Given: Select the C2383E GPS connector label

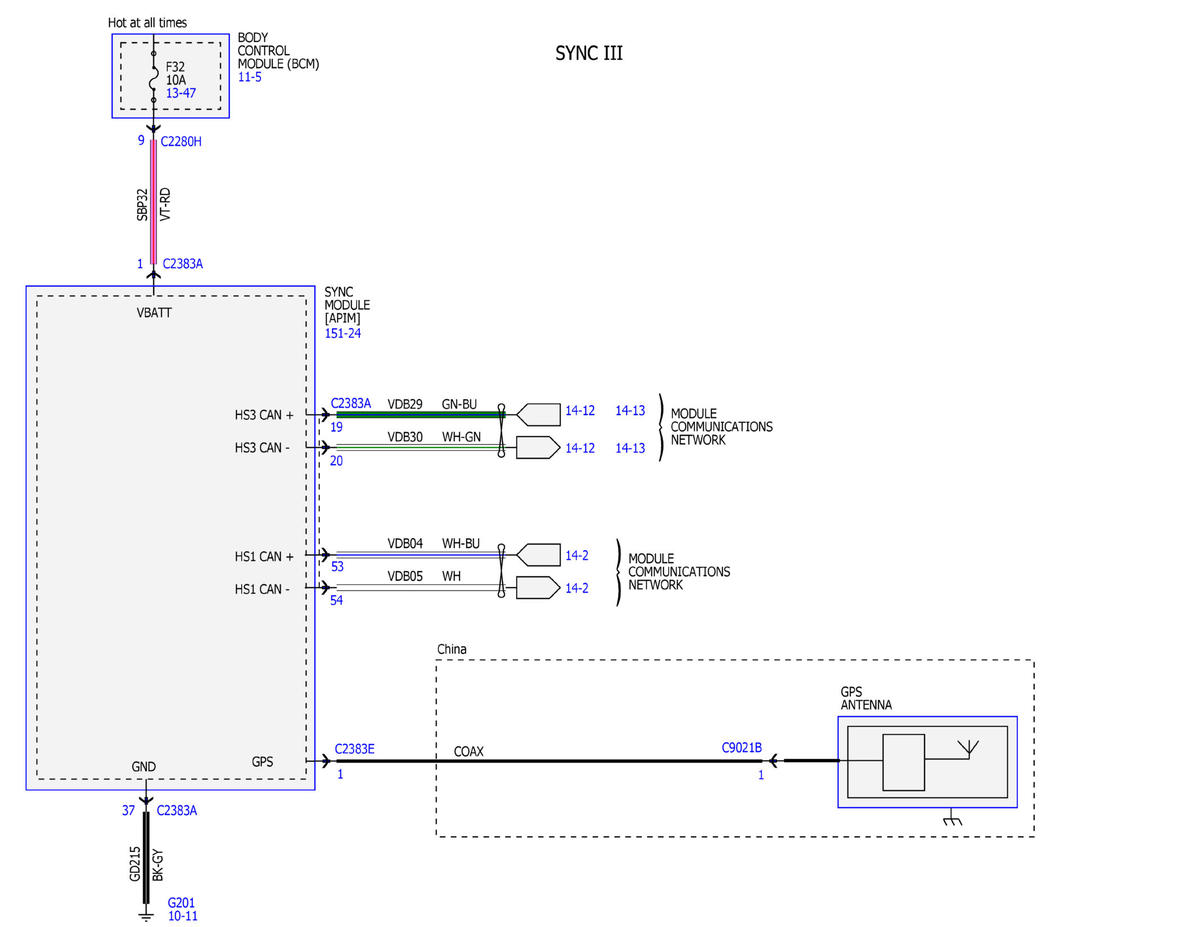Looking at the screenshot, I should (x=355, y=748).
